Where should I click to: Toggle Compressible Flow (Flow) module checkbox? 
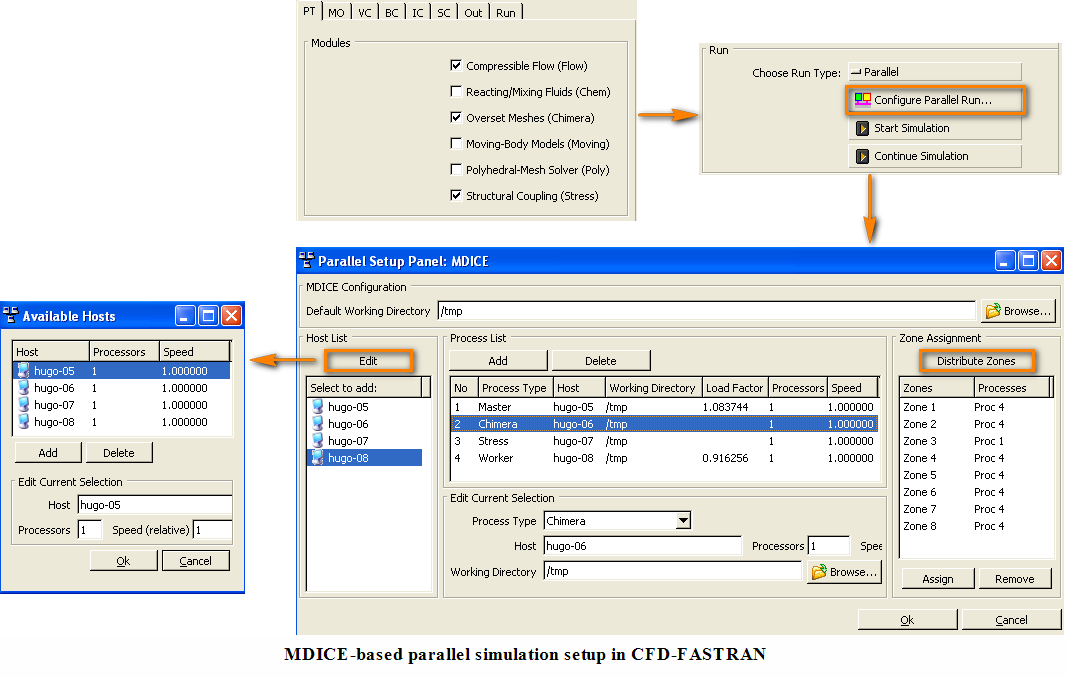tap(456, 65)
